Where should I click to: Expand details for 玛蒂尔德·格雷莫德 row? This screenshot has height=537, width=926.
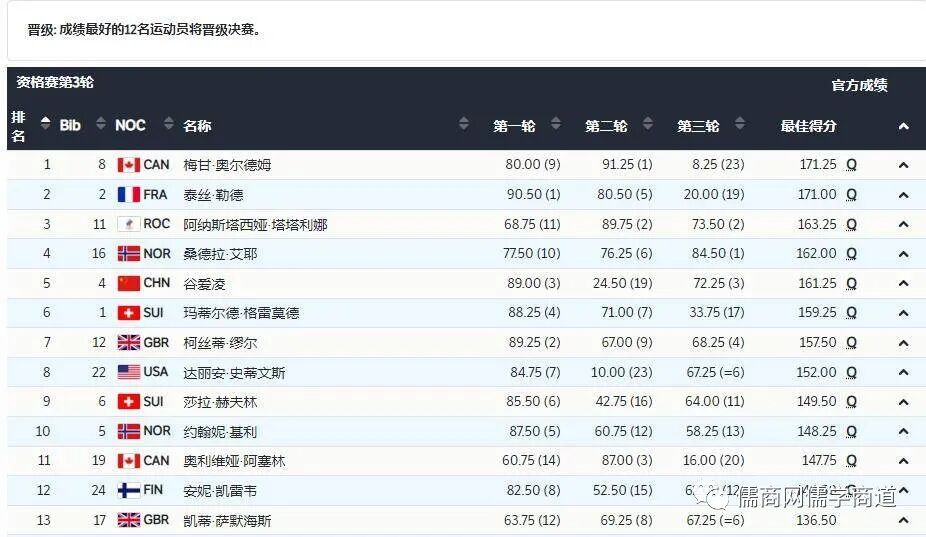click(904, 313)
